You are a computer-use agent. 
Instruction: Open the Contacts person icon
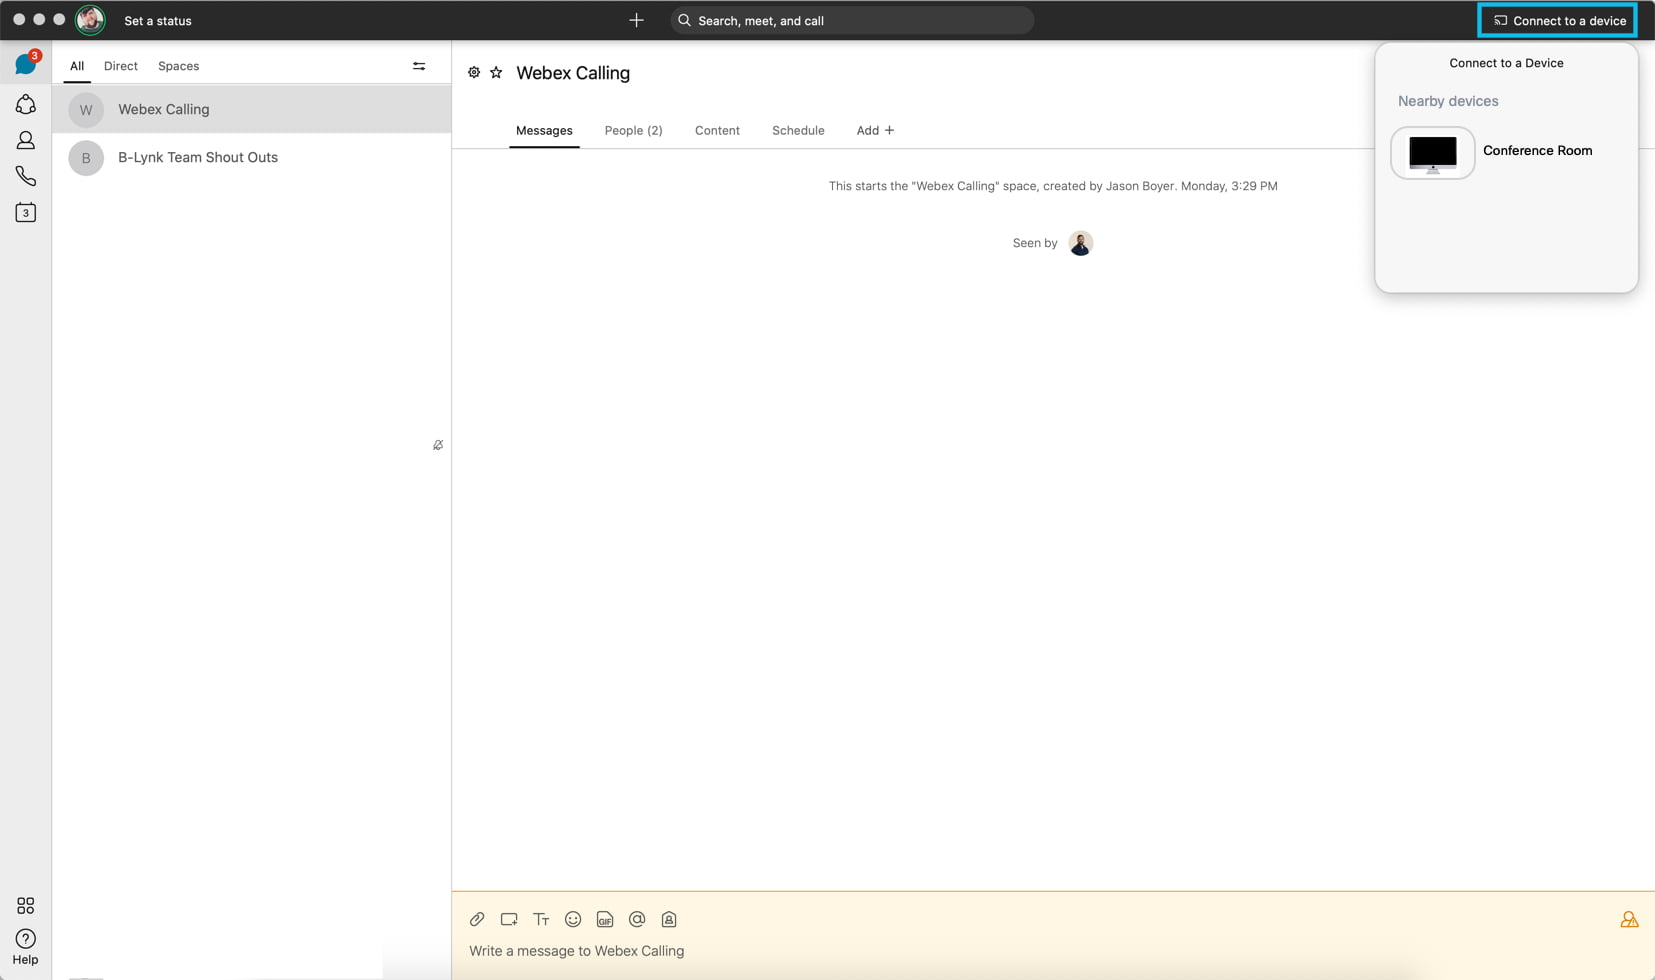point(25,140)
